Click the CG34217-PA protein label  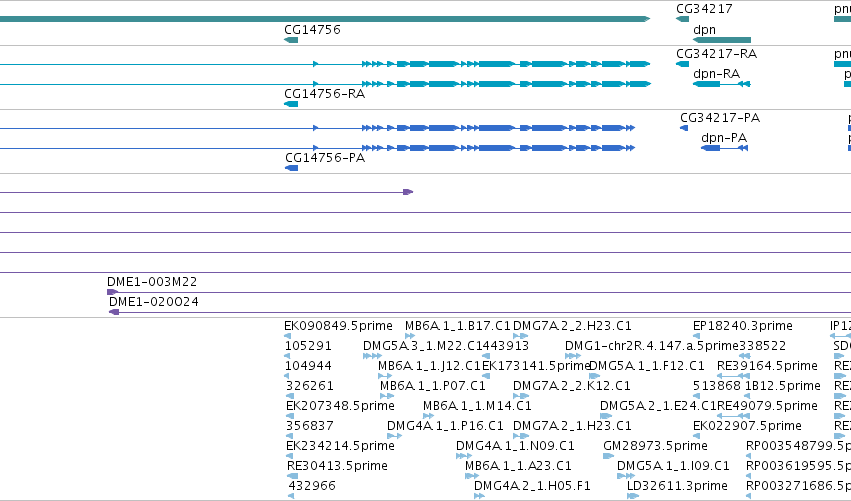tap(720, 118)
